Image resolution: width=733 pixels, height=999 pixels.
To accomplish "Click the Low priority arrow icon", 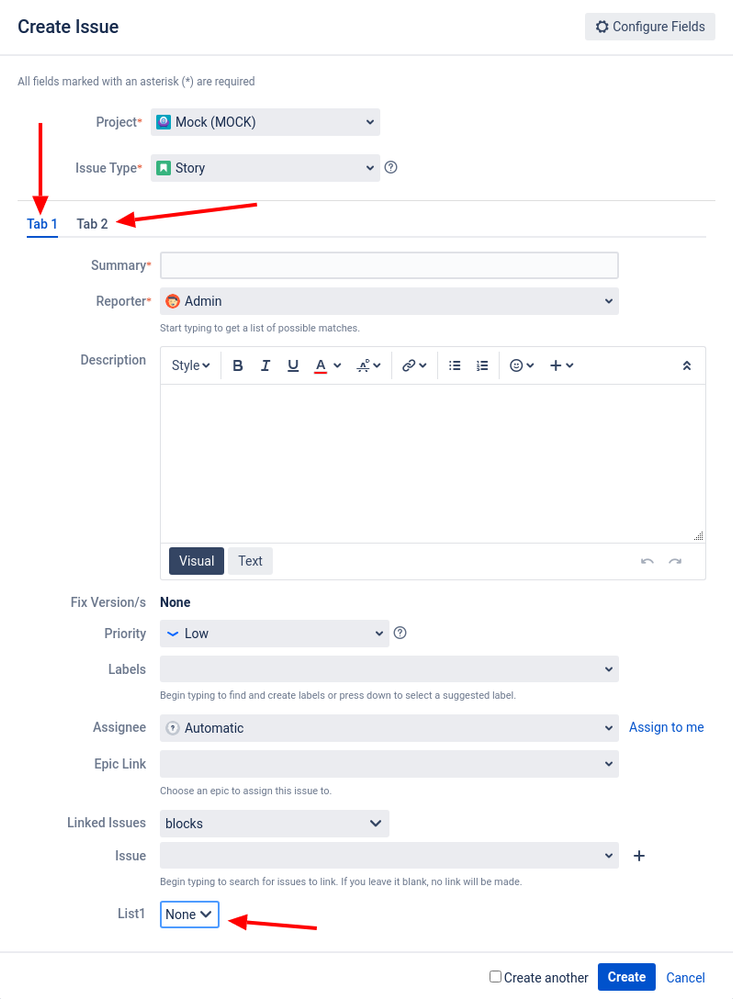I will (172, 634).
